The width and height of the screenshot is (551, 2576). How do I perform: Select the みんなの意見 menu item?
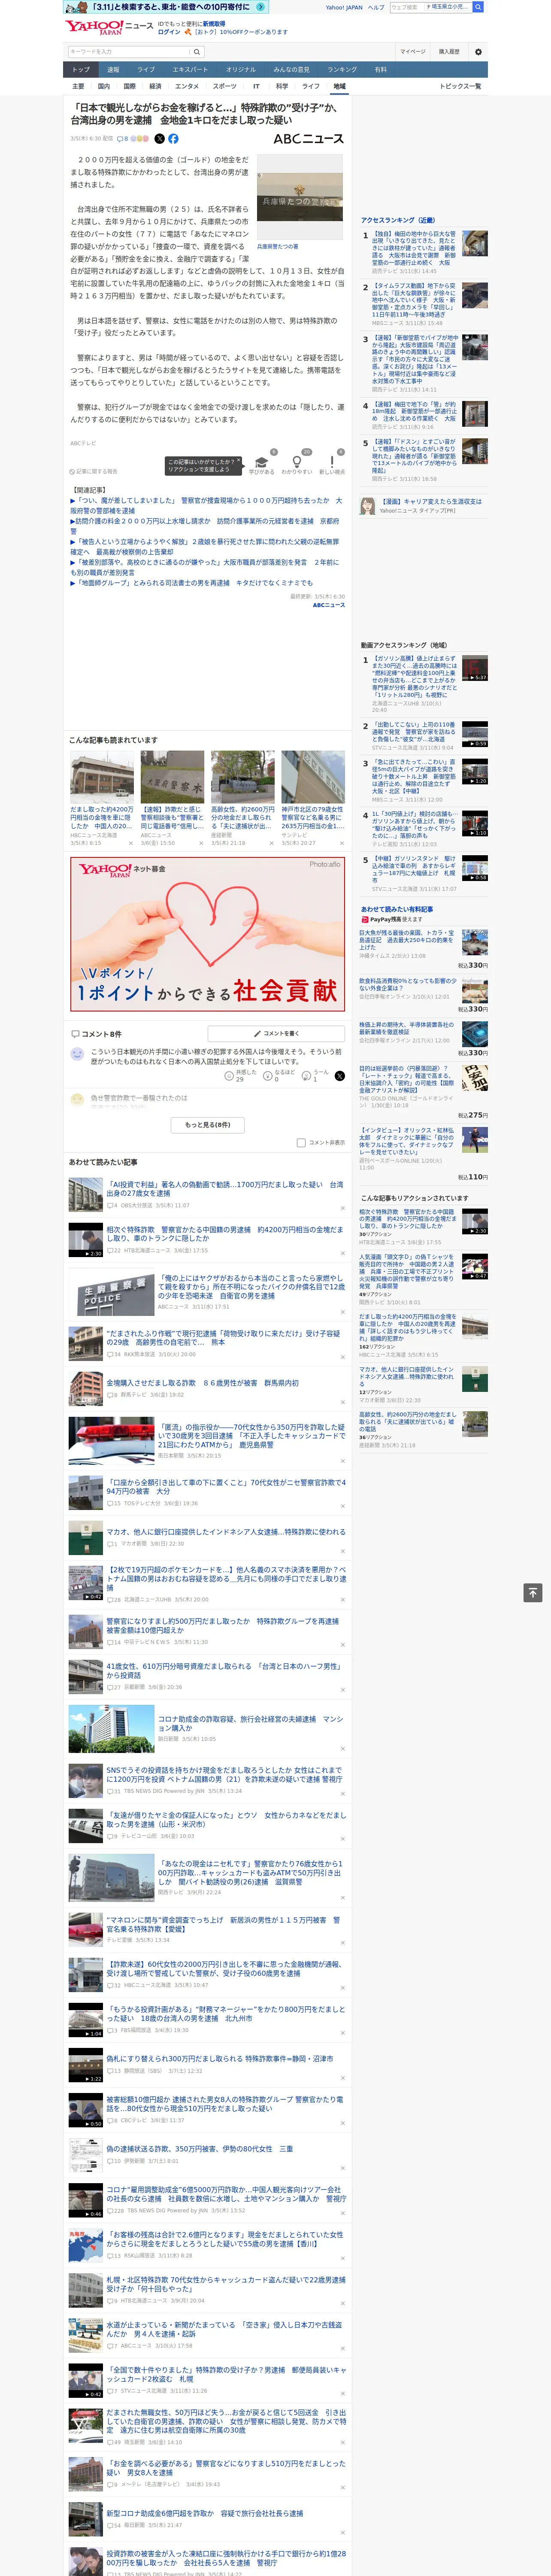[x=291, y=70]
